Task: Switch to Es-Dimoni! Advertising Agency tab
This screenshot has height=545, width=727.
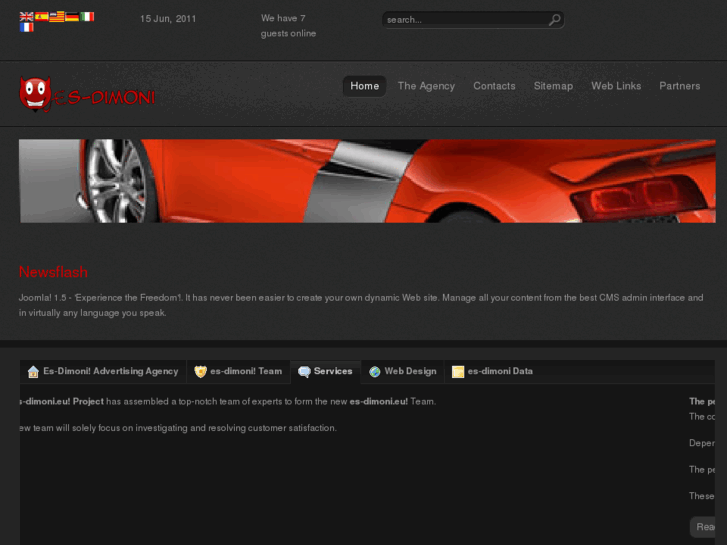Action: pyautogui.click(x=103, y=372)
